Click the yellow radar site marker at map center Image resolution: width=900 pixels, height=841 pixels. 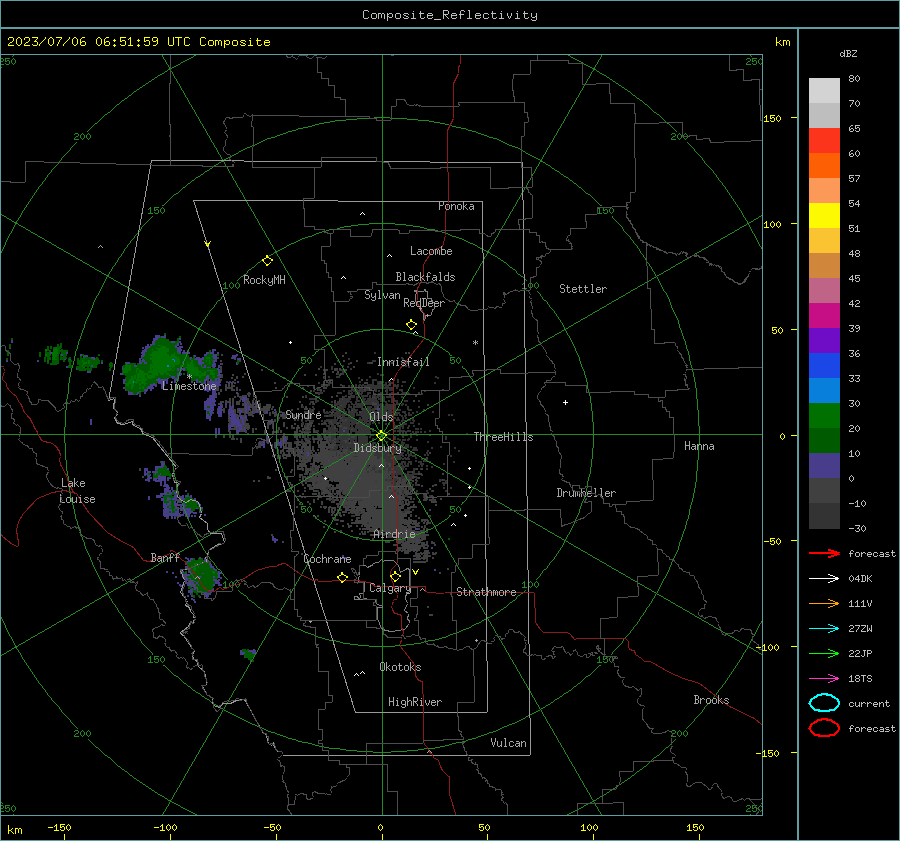(381, 435)
